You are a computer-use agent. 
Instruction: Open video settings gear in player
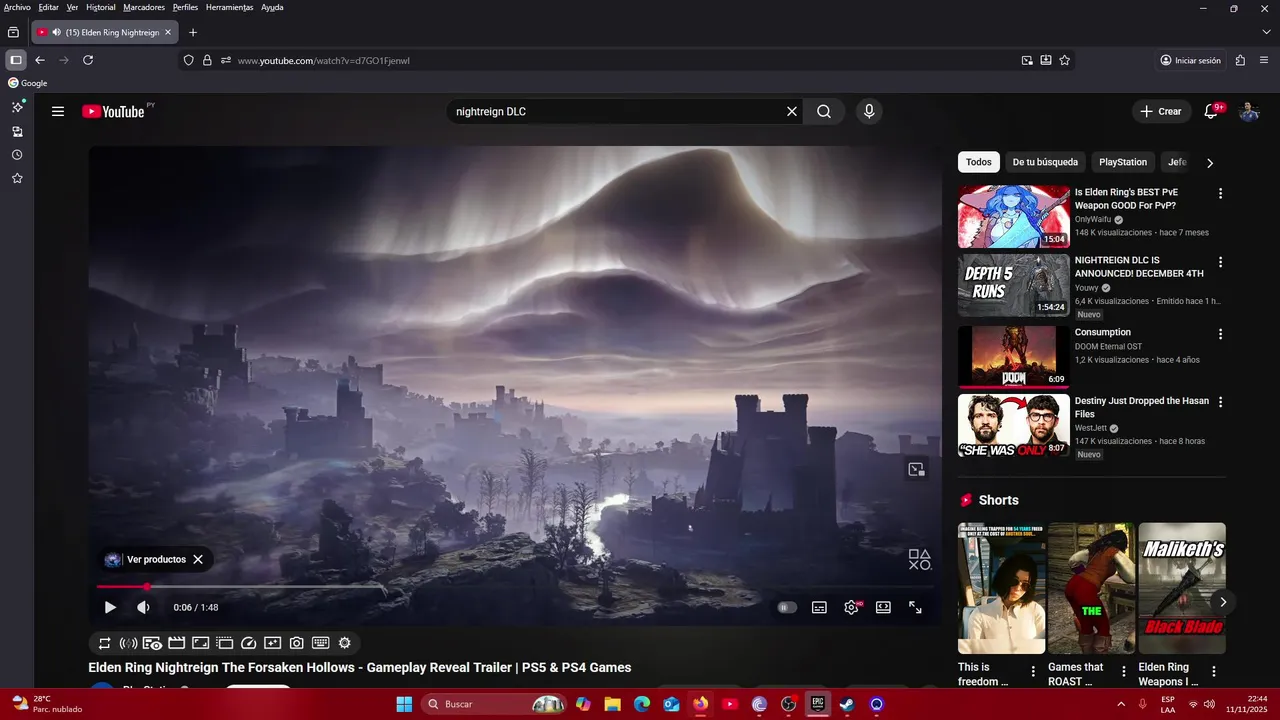pyautogui.click(x=851, y=607)
